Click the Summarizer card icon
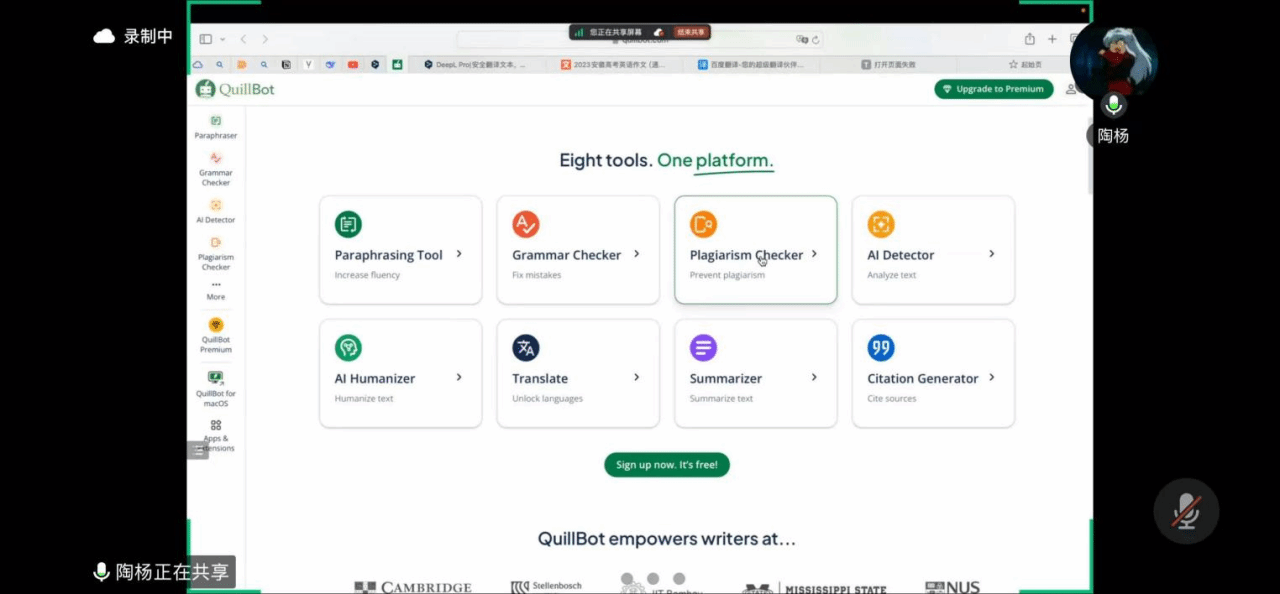Image resolution: width=1280 pixels, height=594 pixels. (x=703, y=348)
